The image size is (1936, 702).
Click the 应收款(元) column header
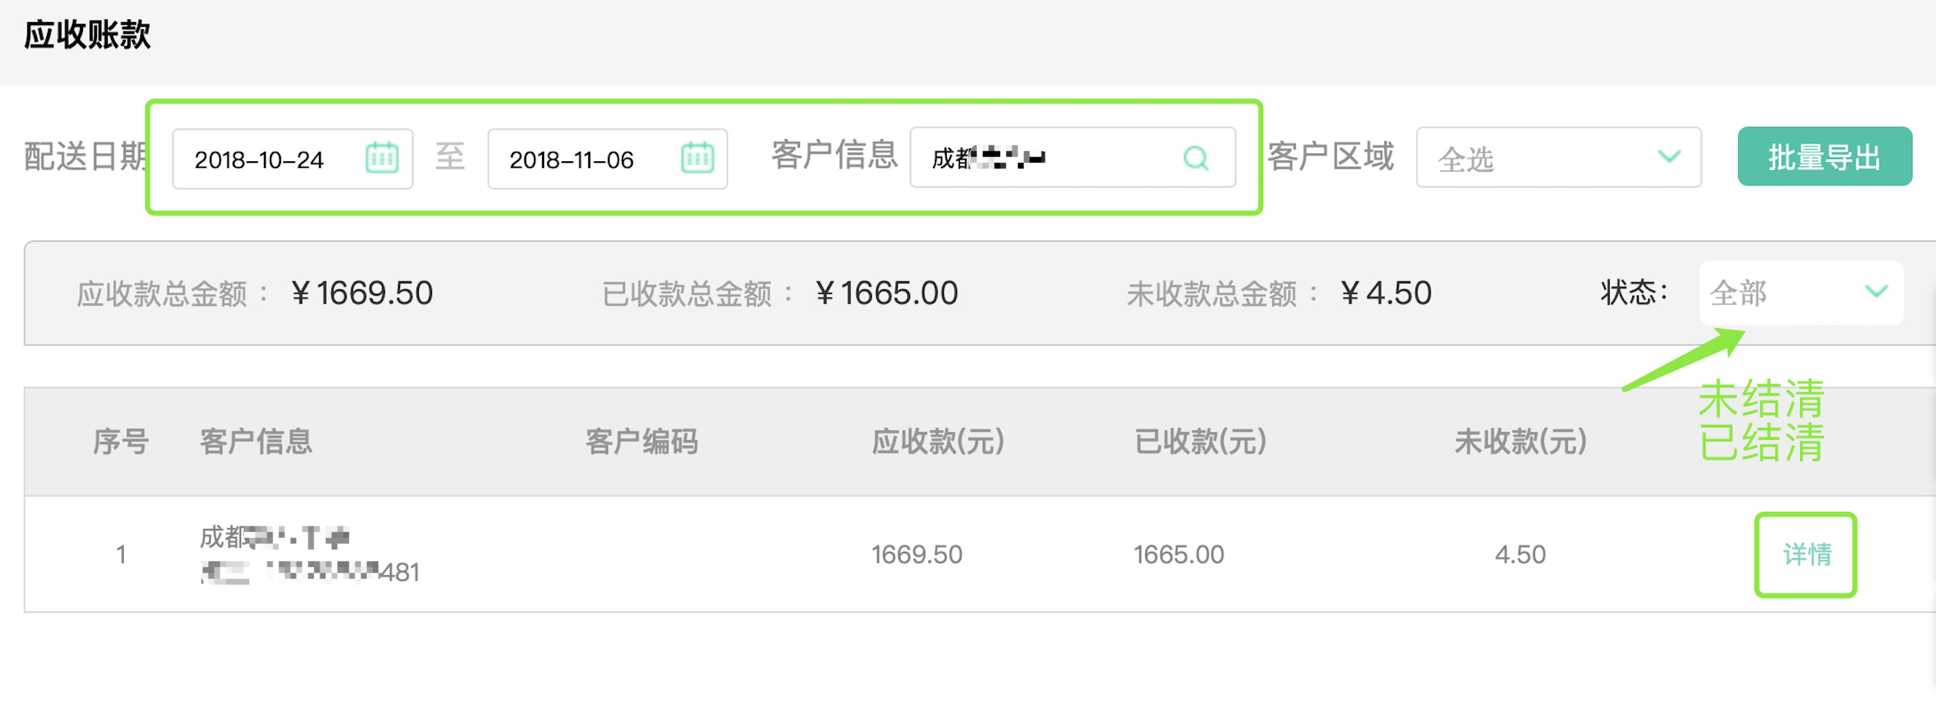[938, 441]
